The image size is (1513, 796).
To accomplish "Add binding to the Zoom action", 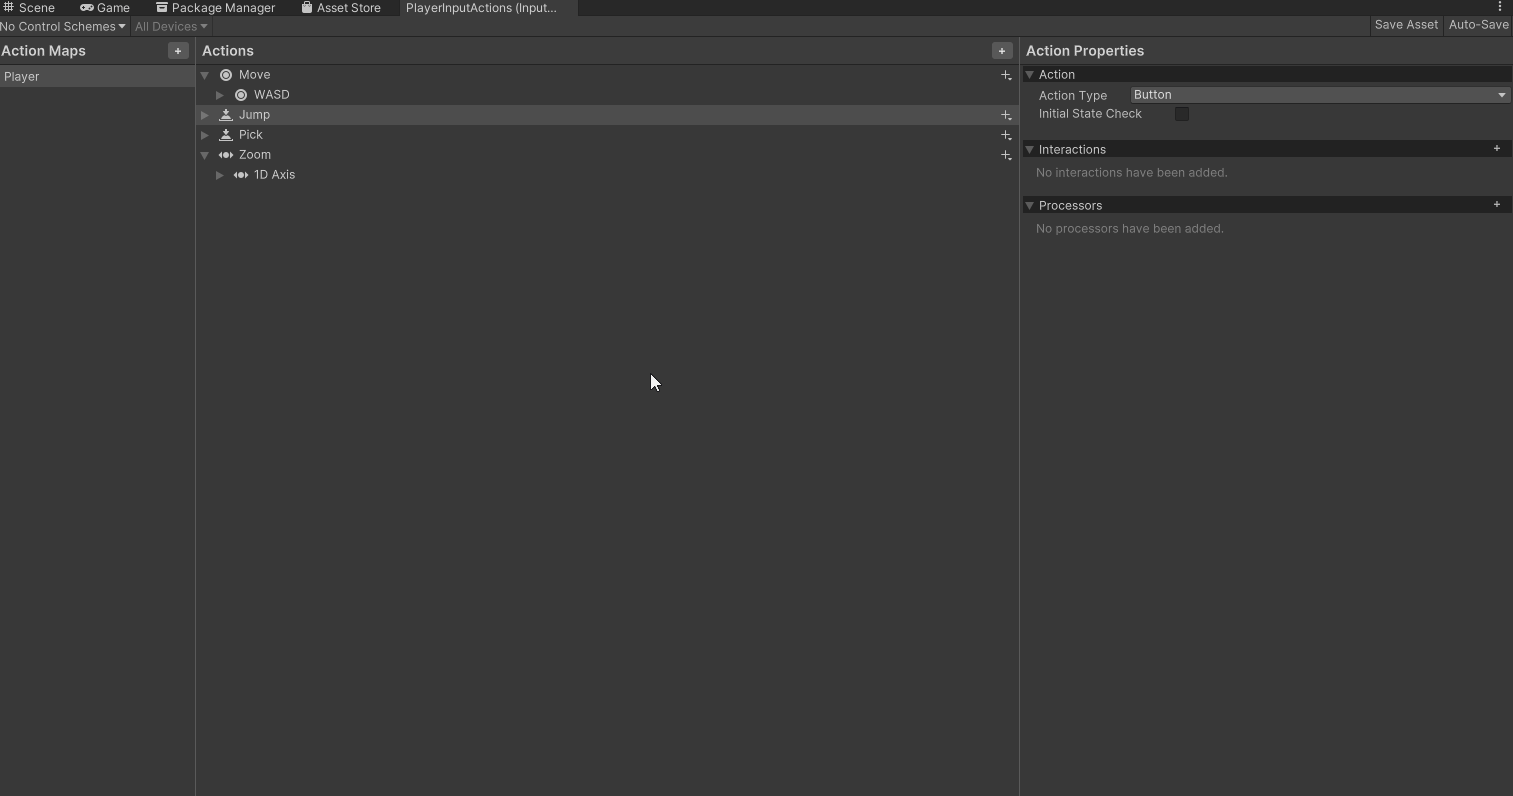I will (1006, 155).
